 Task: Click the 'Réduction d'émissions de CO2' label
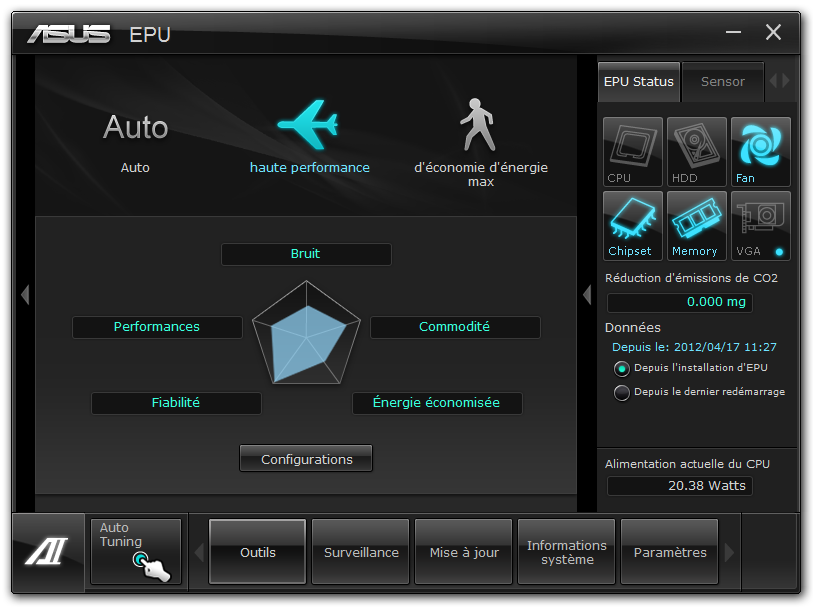(x=691, y=278)
